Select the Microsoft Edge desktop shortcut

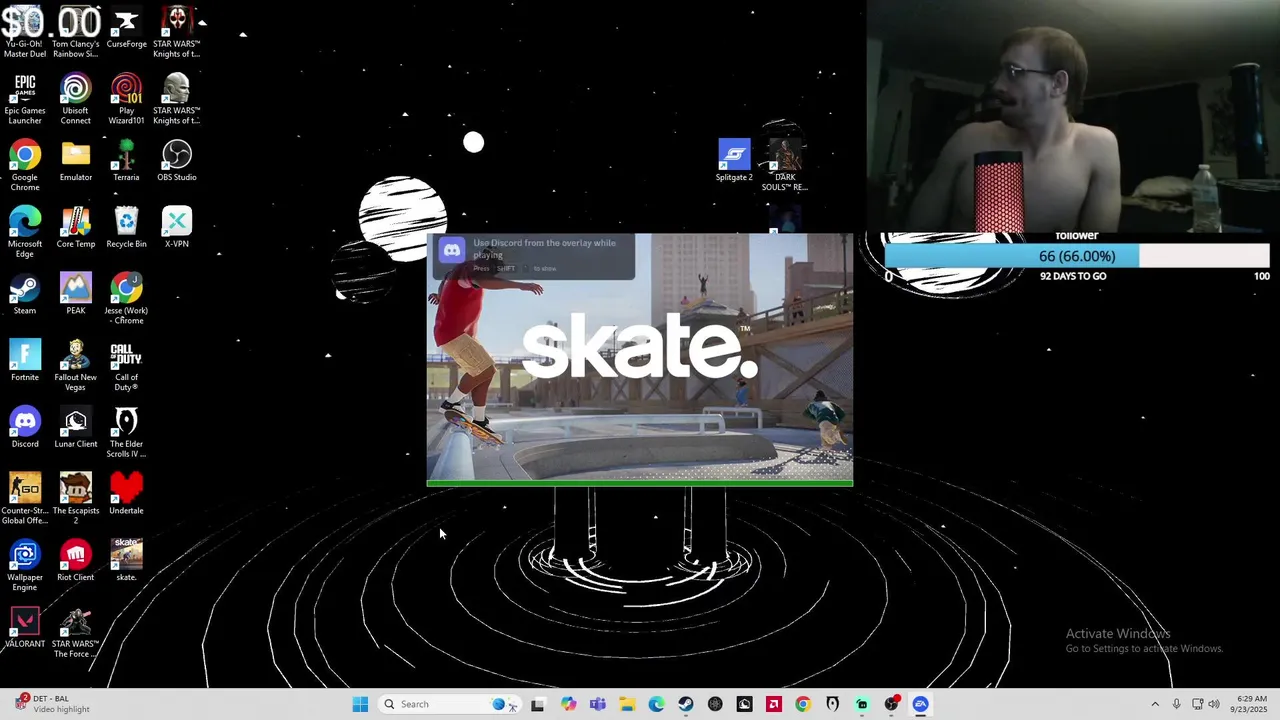point(25,233)
